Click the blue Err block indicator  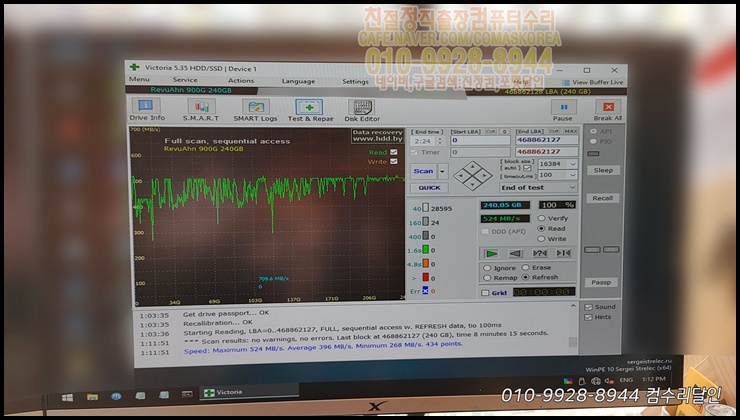coord(425,291)
